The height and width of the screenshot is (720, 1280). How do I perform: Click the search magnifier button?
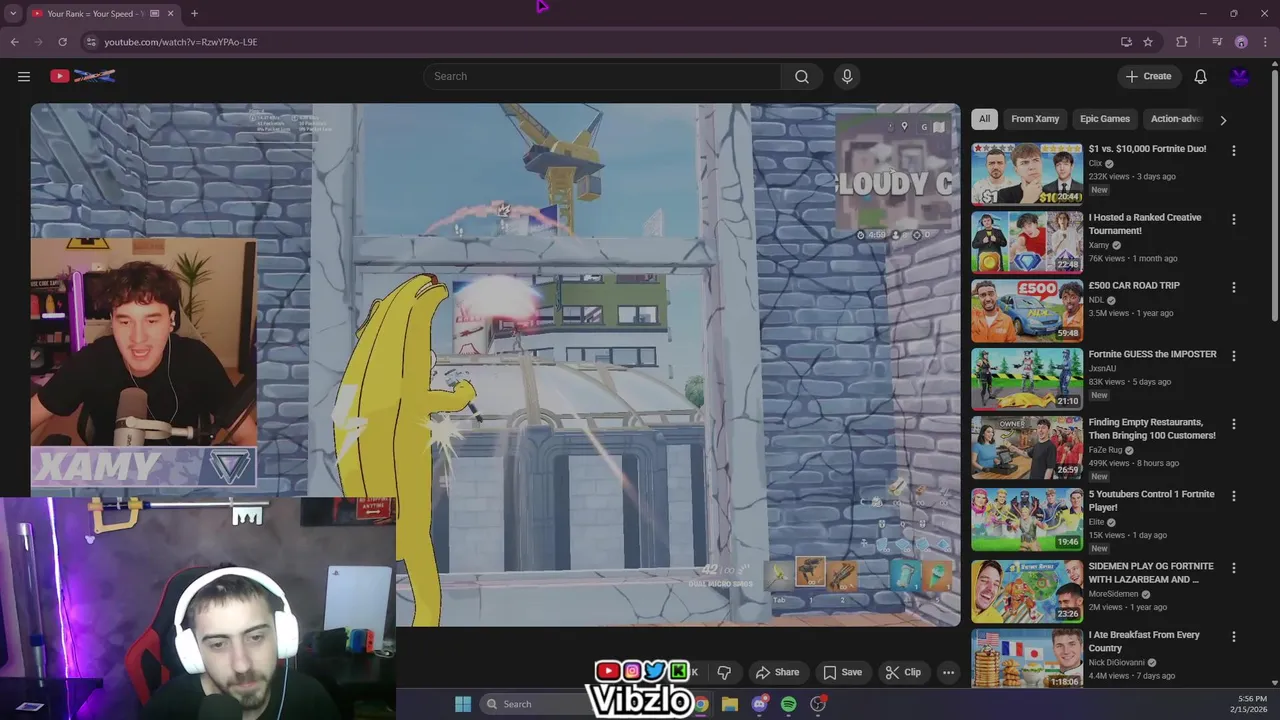pyautogui.click(x=802, y=76)
